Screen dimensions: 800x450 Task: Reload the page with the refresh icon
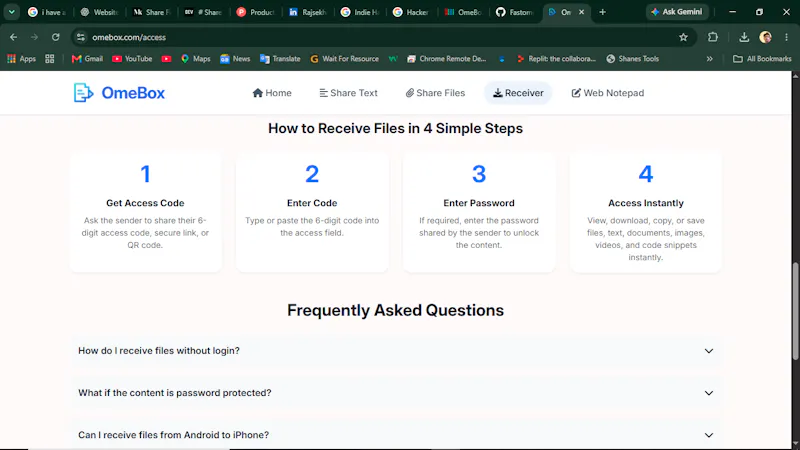(x=56, y=37)
